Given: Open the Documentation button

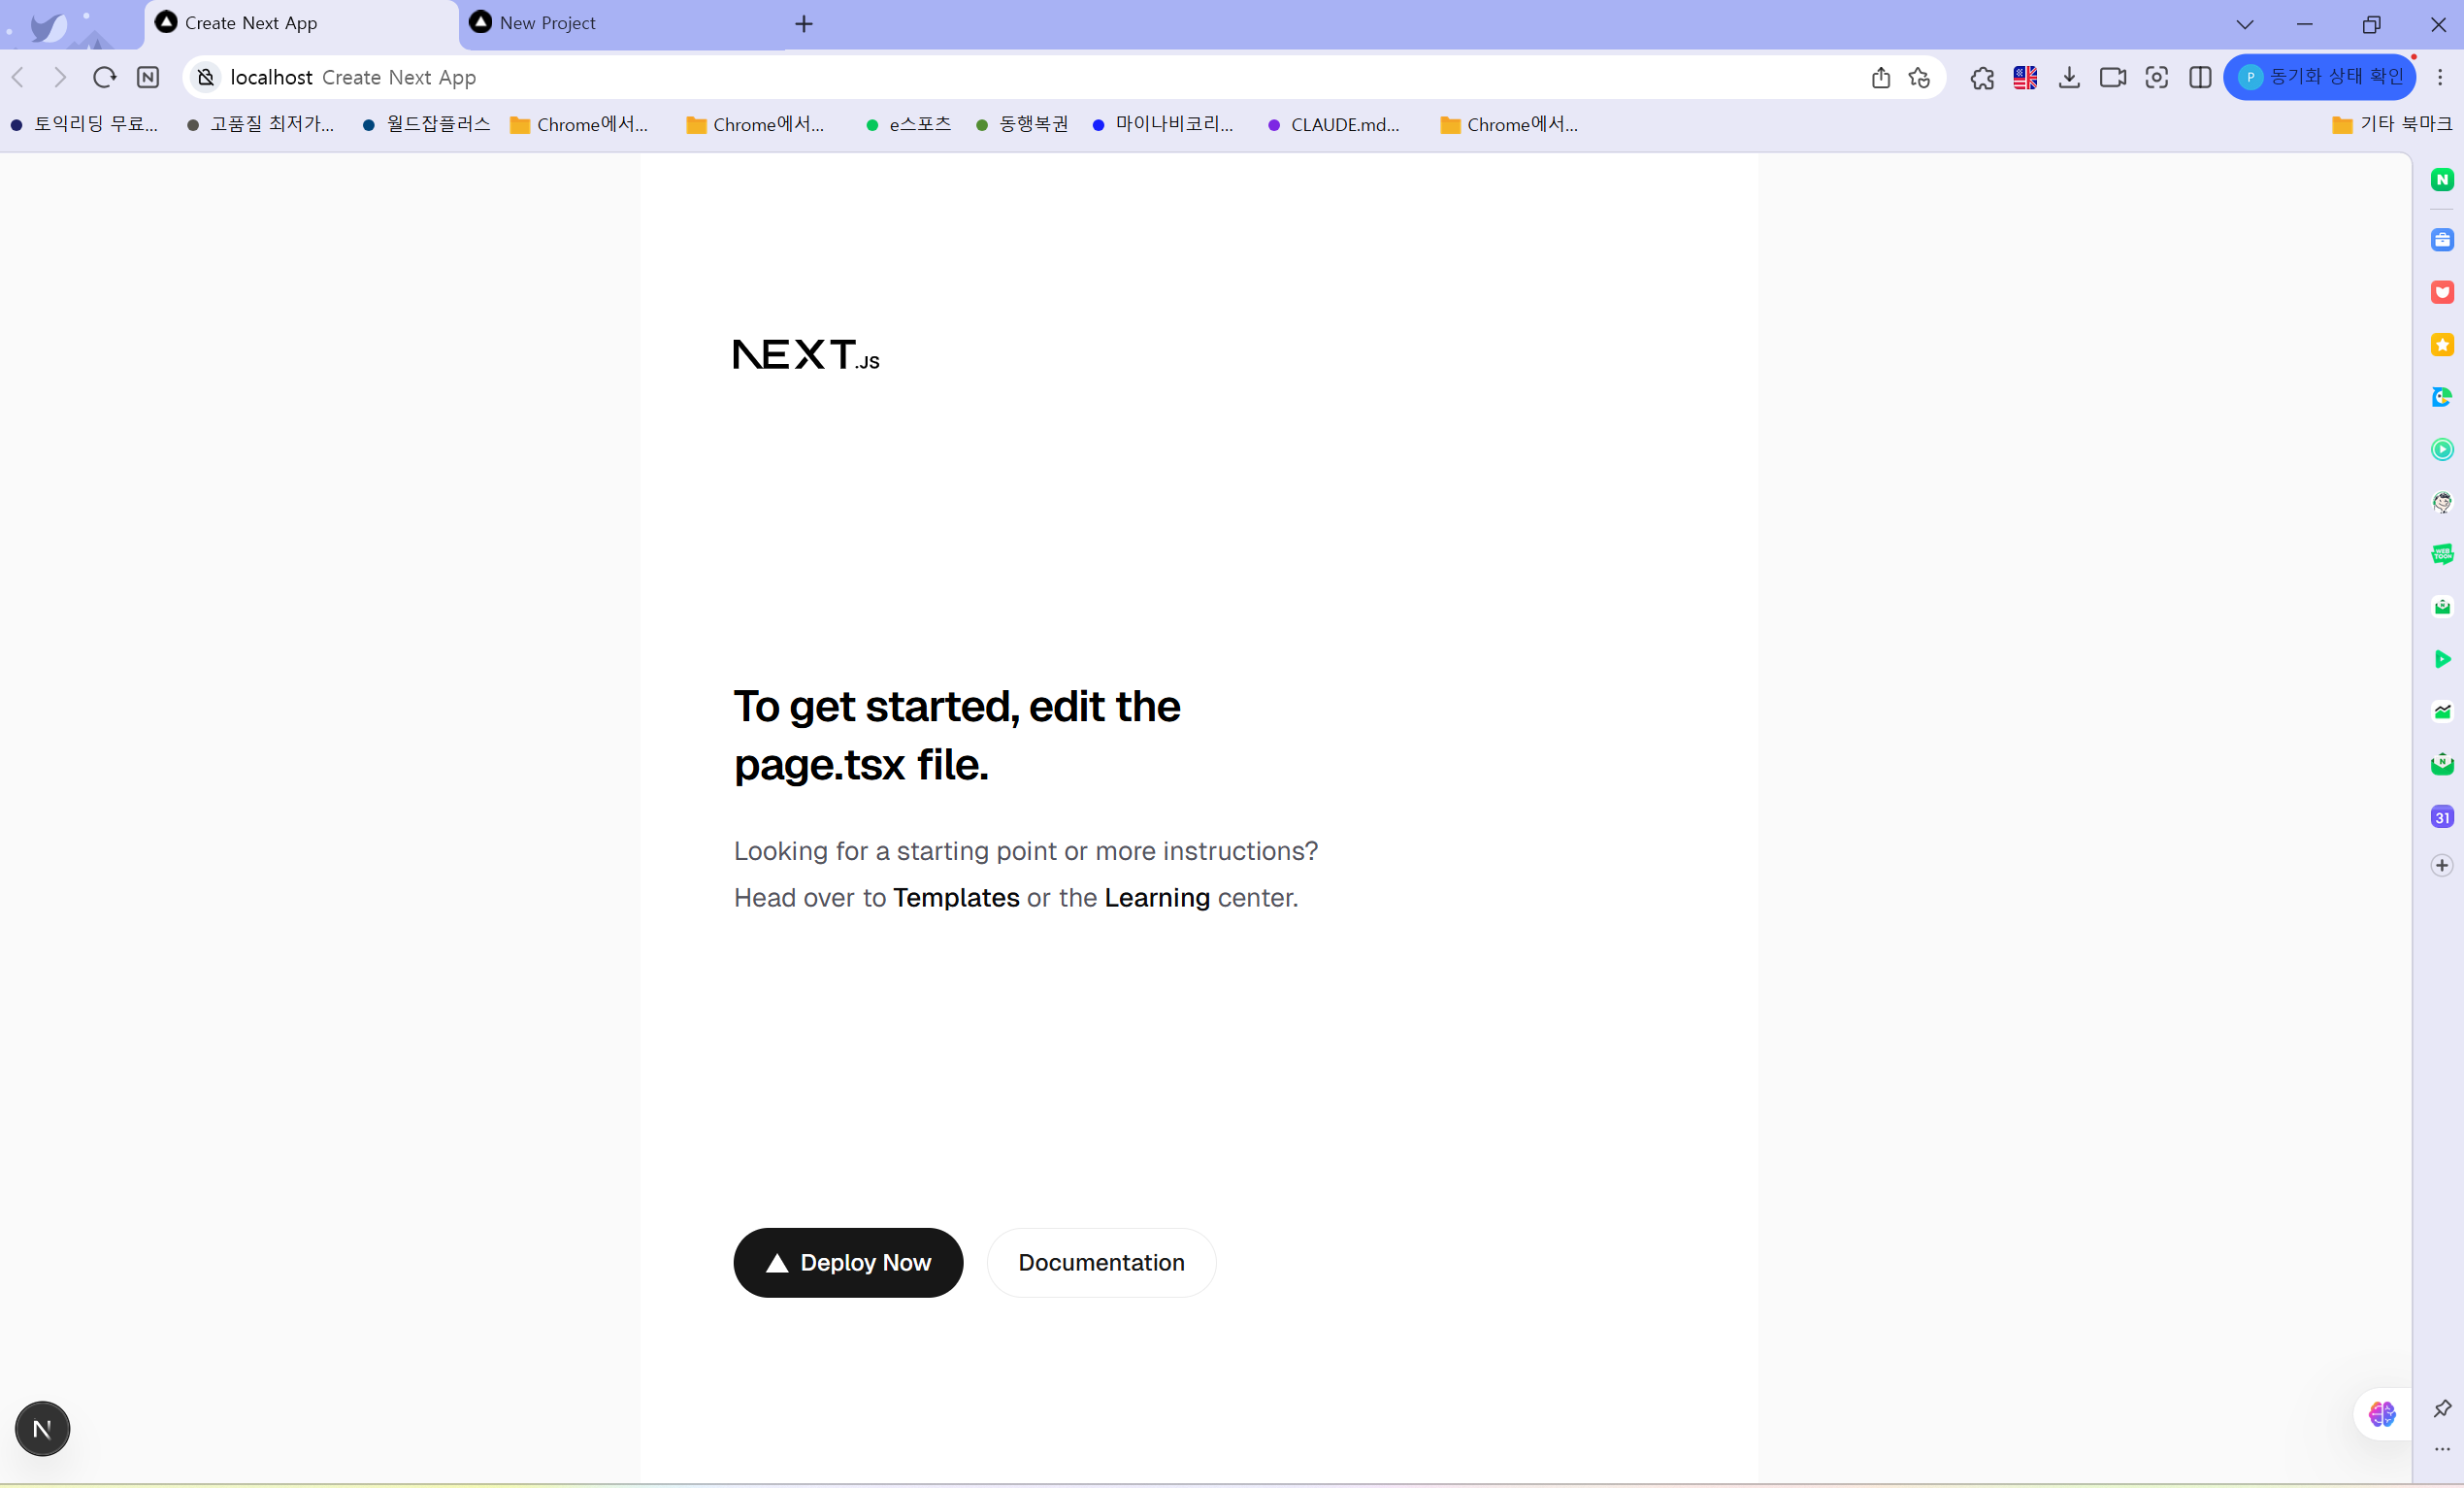Looking at the screenshot, I should click(x=1101, y=1263).
